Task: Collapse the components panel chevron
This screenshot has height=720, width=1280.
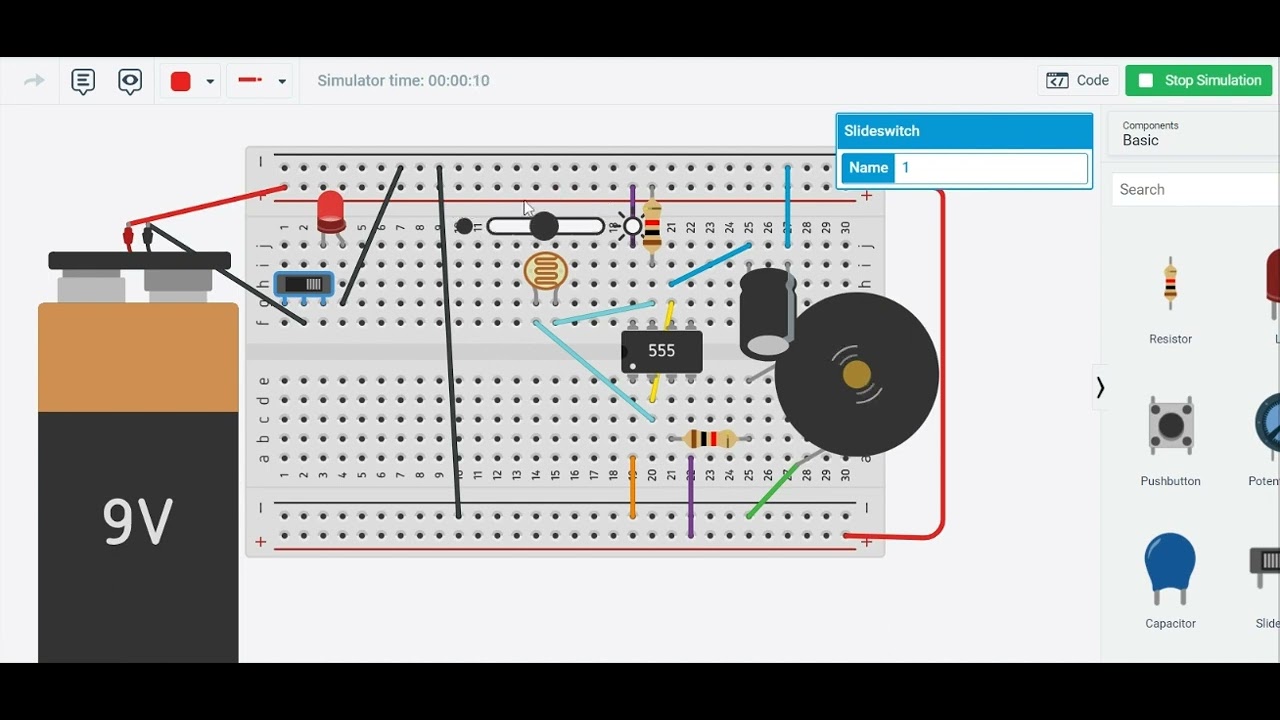Action: [1100, 388]
